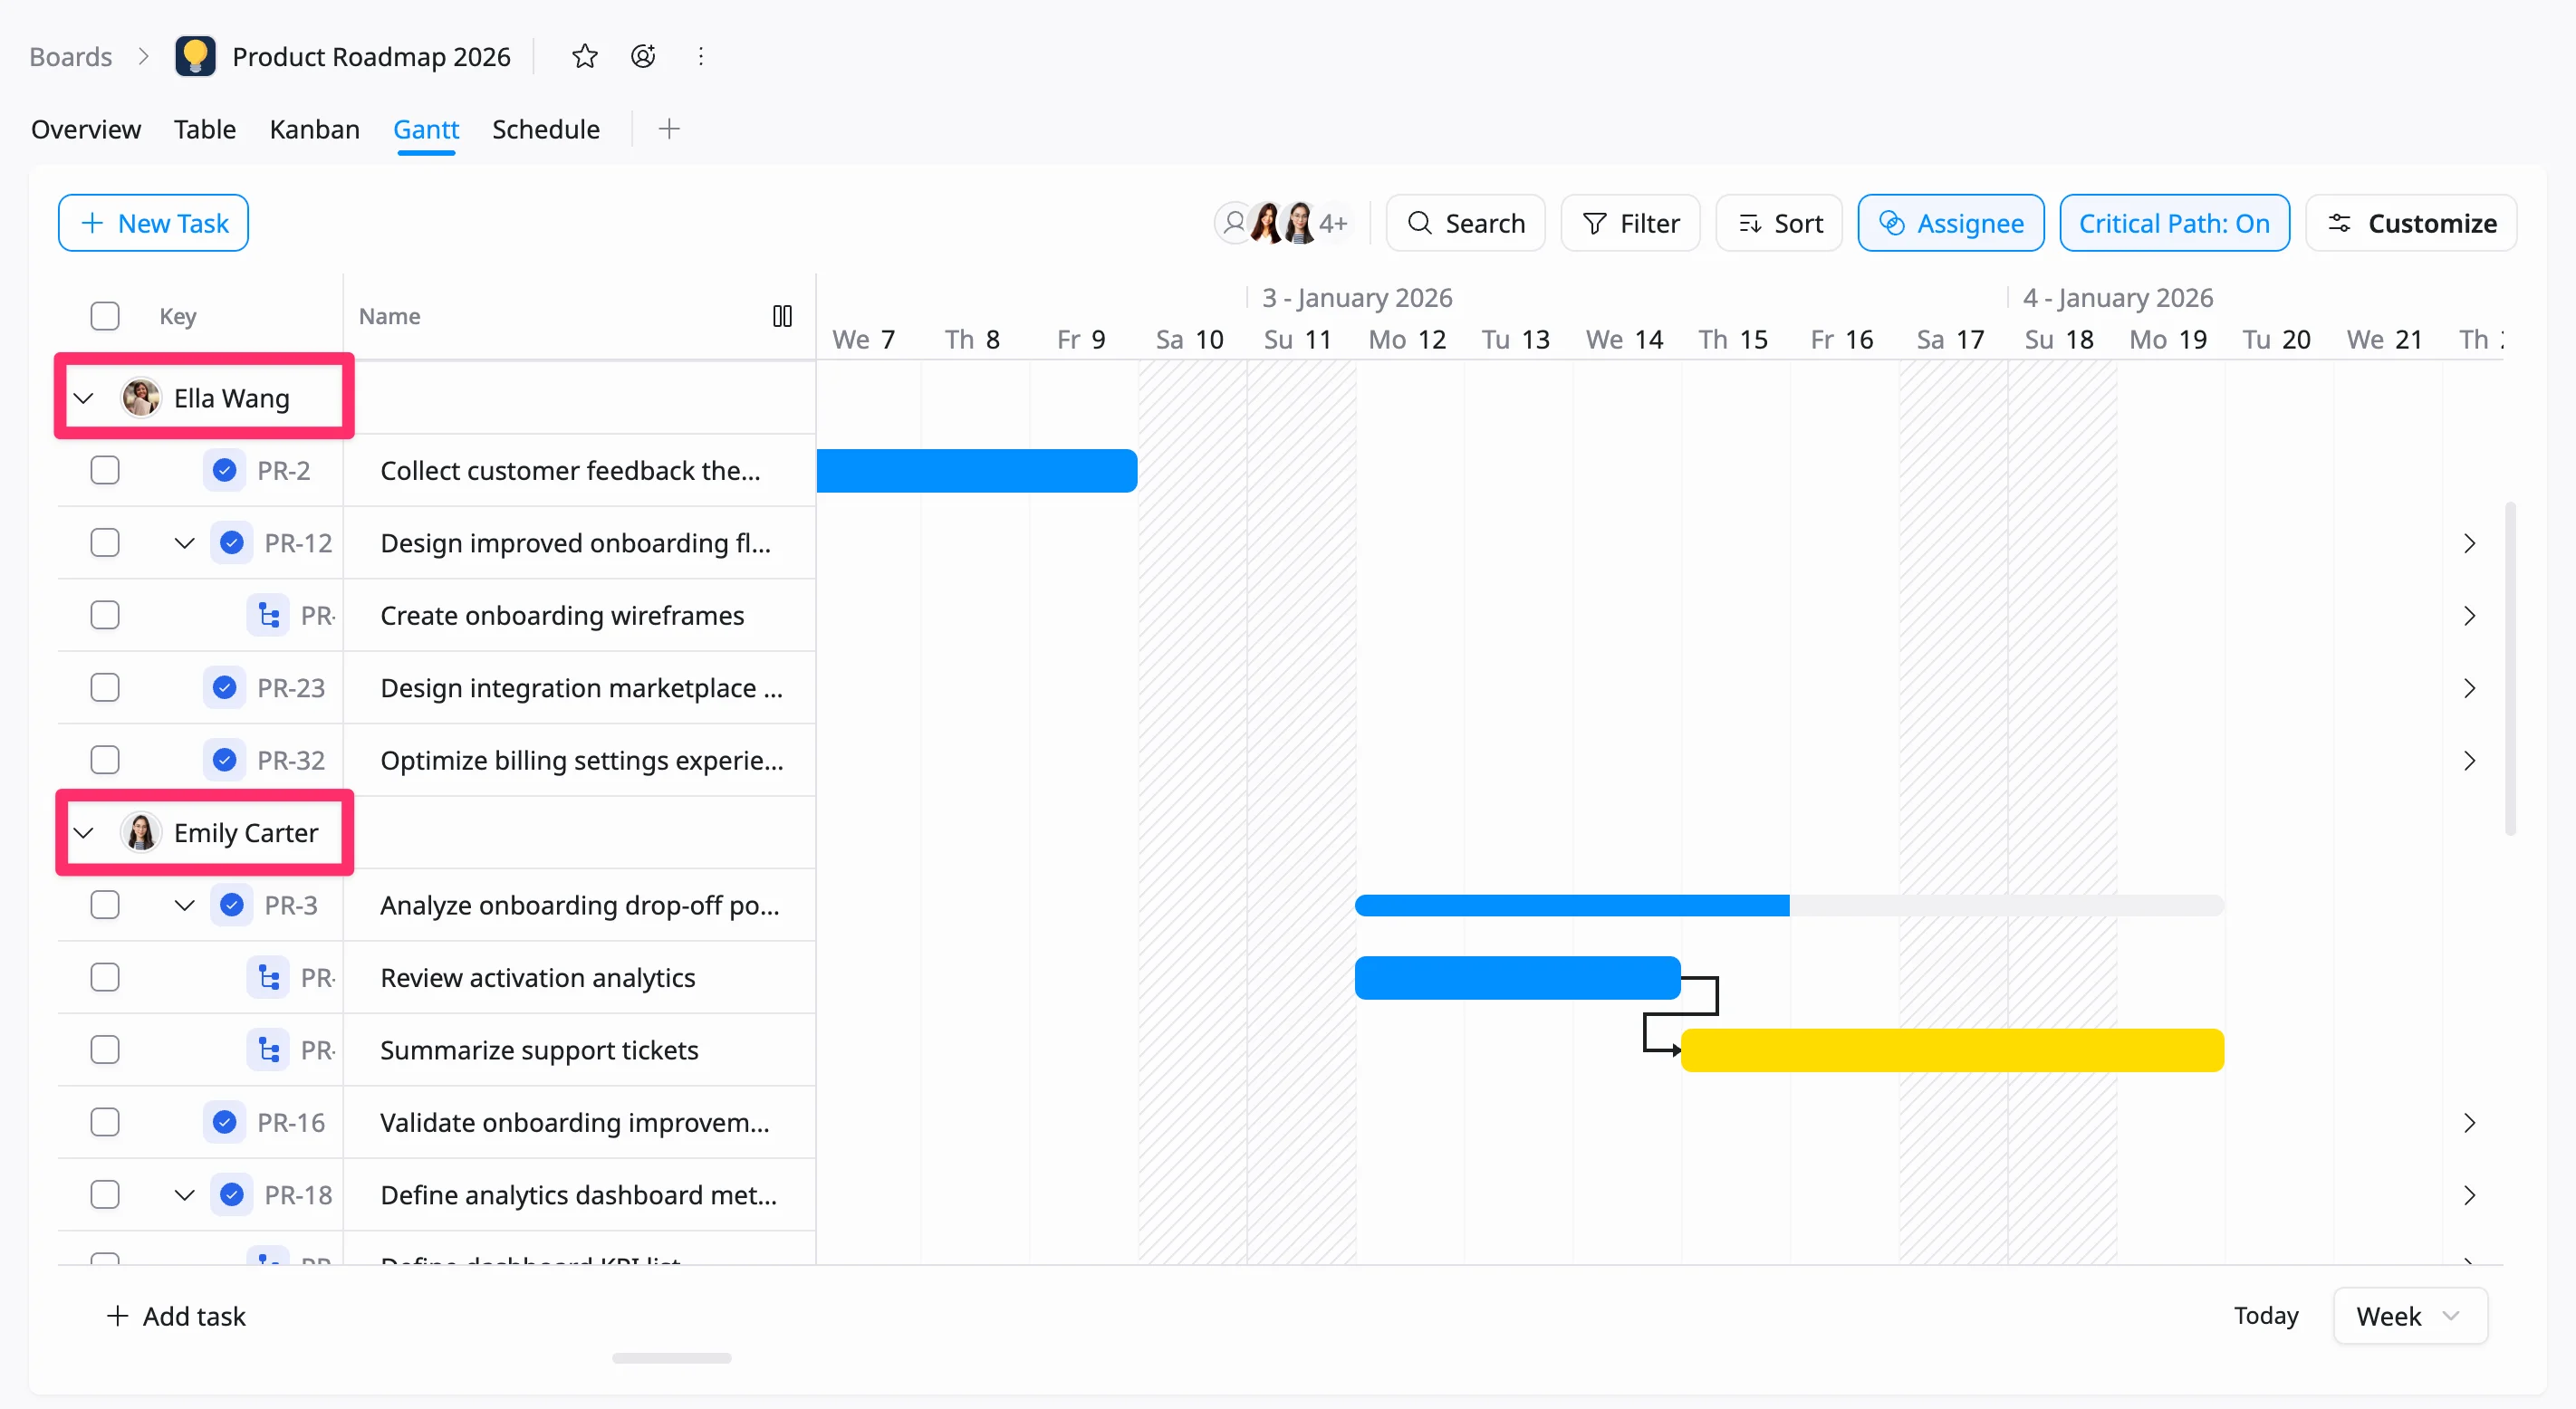Viewport: 2576px width, 1409px height.
Task: Open the Week timescale dropdown
Action: [x=2410, y=1316]
